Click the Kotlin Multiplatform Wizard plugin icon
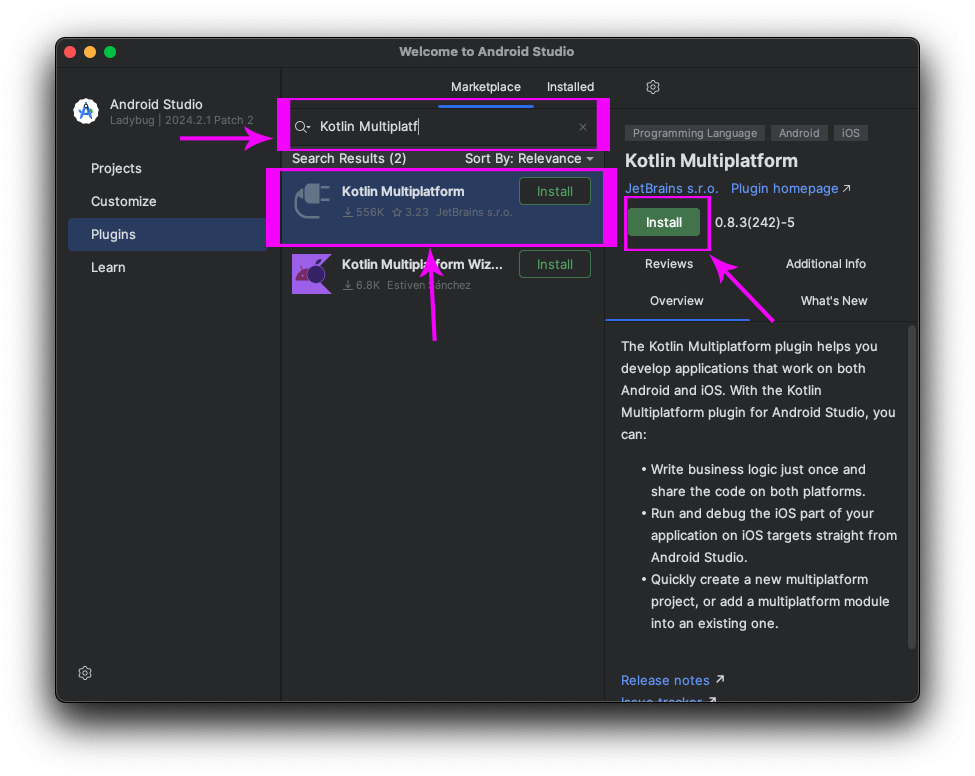The width and height of the screenshot is (975, 776). [312, 274]
